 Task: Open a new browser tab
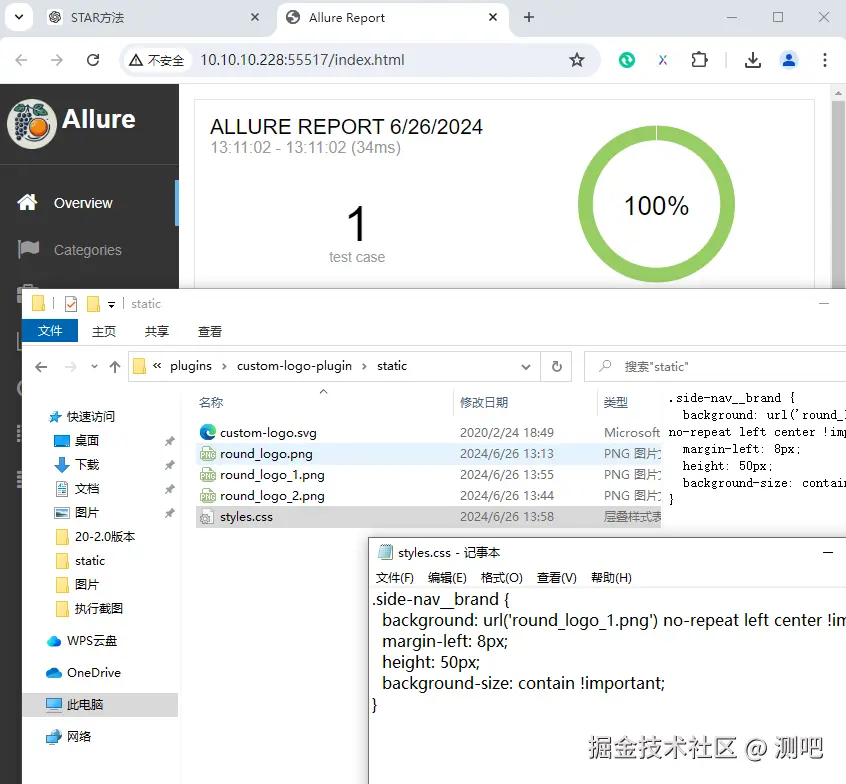[x=529, y=17]
